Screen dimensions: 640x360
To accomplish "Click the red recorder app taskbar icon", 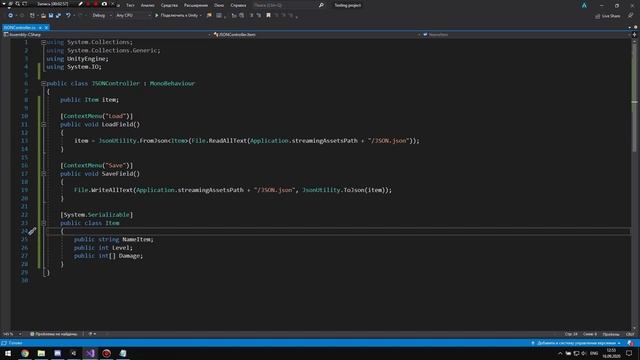I will [x=107, y=353].
